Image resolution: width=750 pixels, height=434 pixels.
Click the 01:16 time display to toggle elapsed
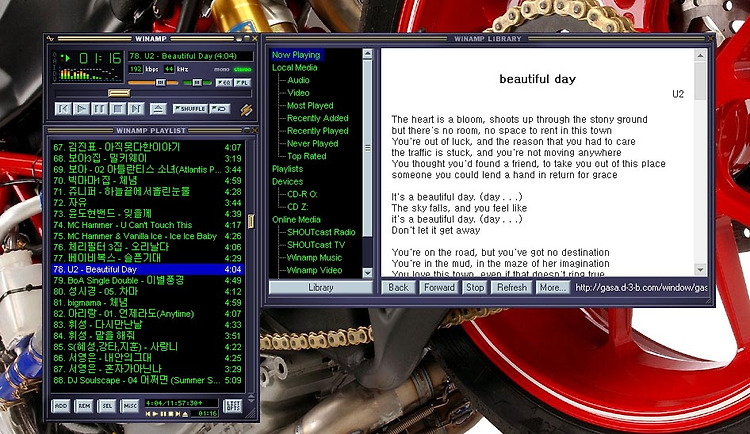click(100, 59)
